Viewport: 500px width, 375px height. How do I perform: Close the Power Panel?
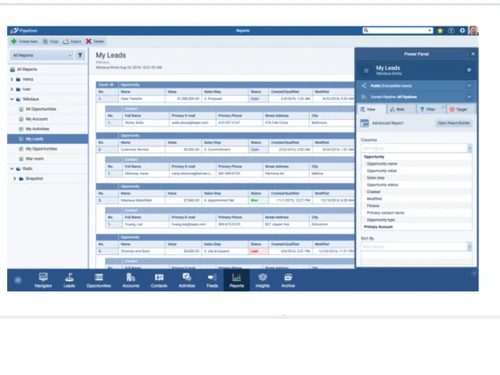coord(473,54)
